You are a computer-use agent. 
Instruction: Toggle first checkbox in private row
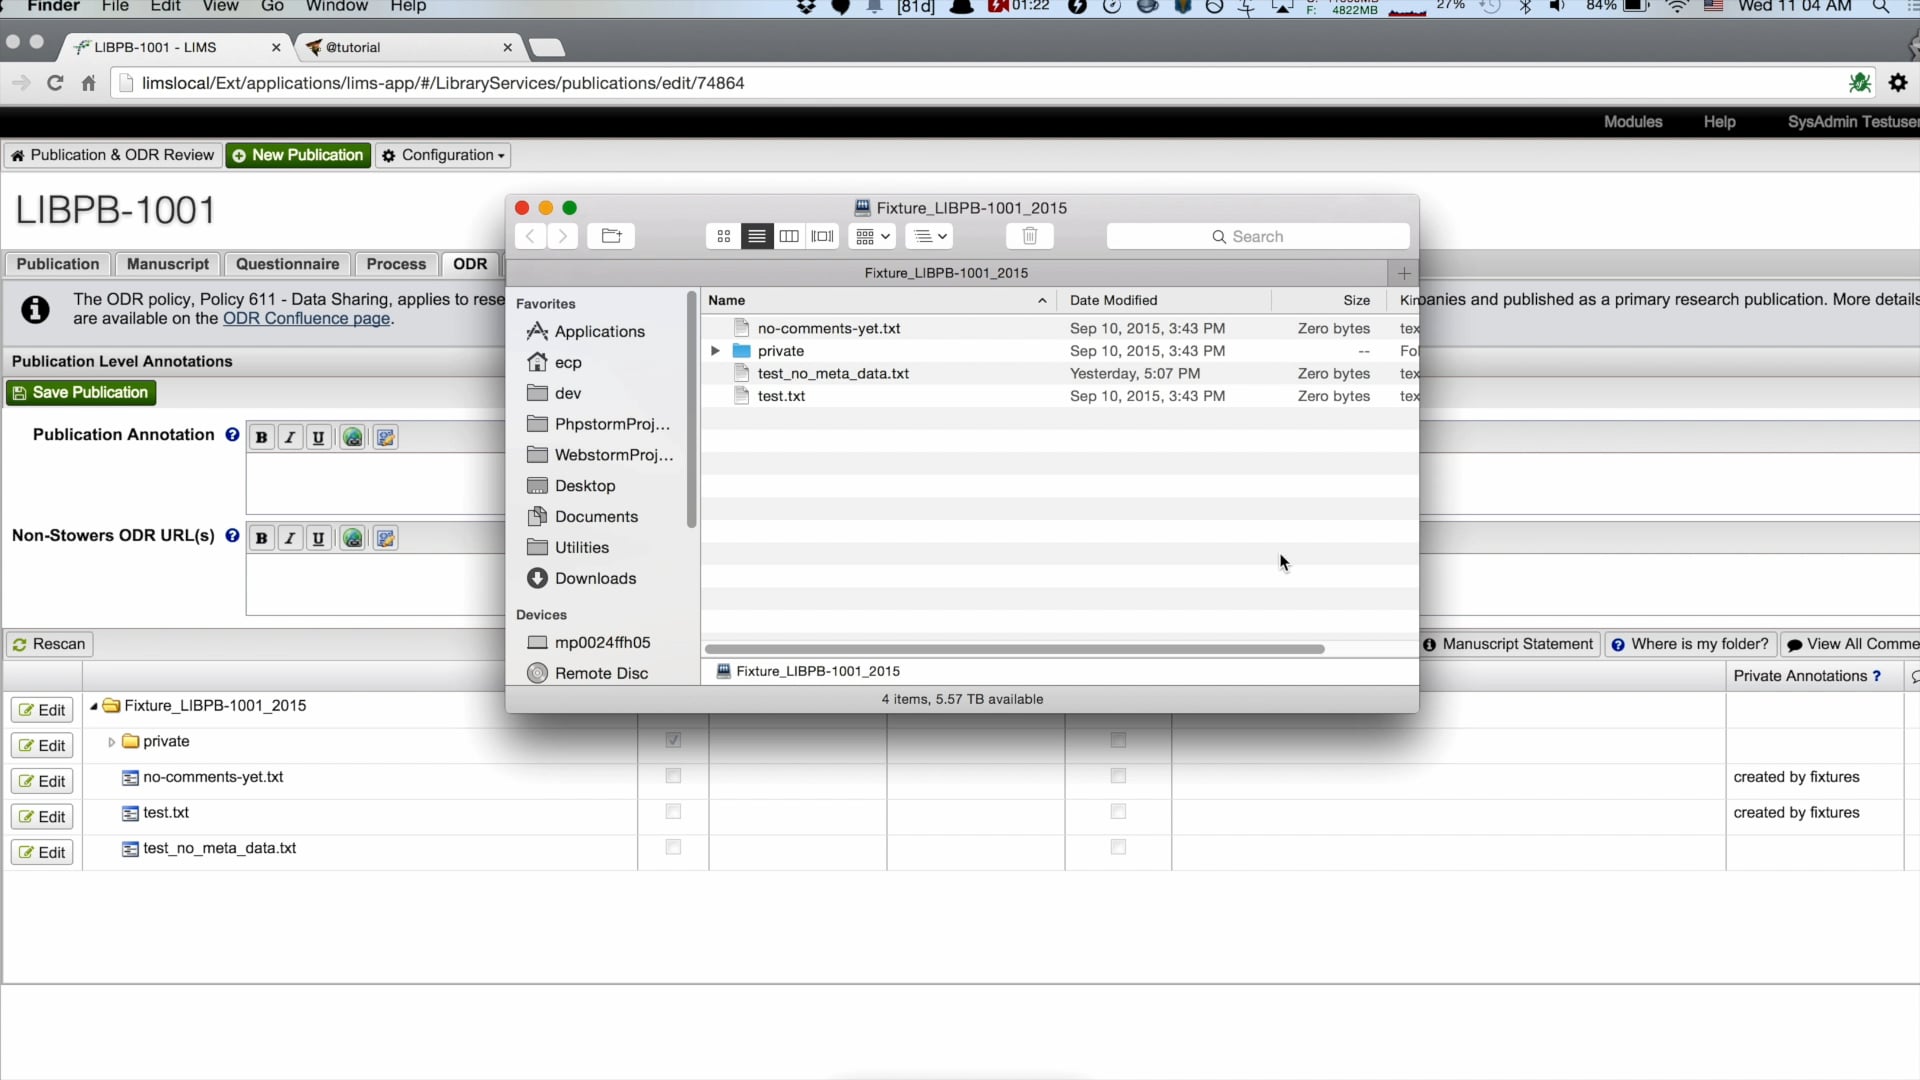click(x=673, y=741)
